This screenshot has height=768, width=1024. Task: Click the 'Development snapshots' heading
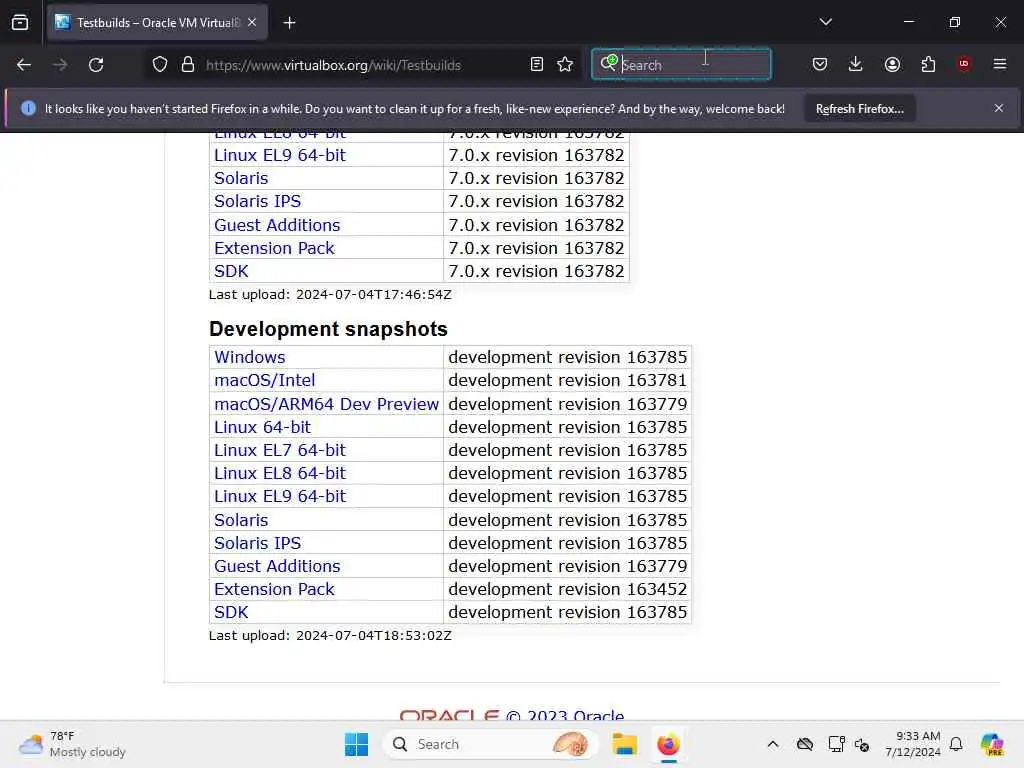[x=328, y=329]
